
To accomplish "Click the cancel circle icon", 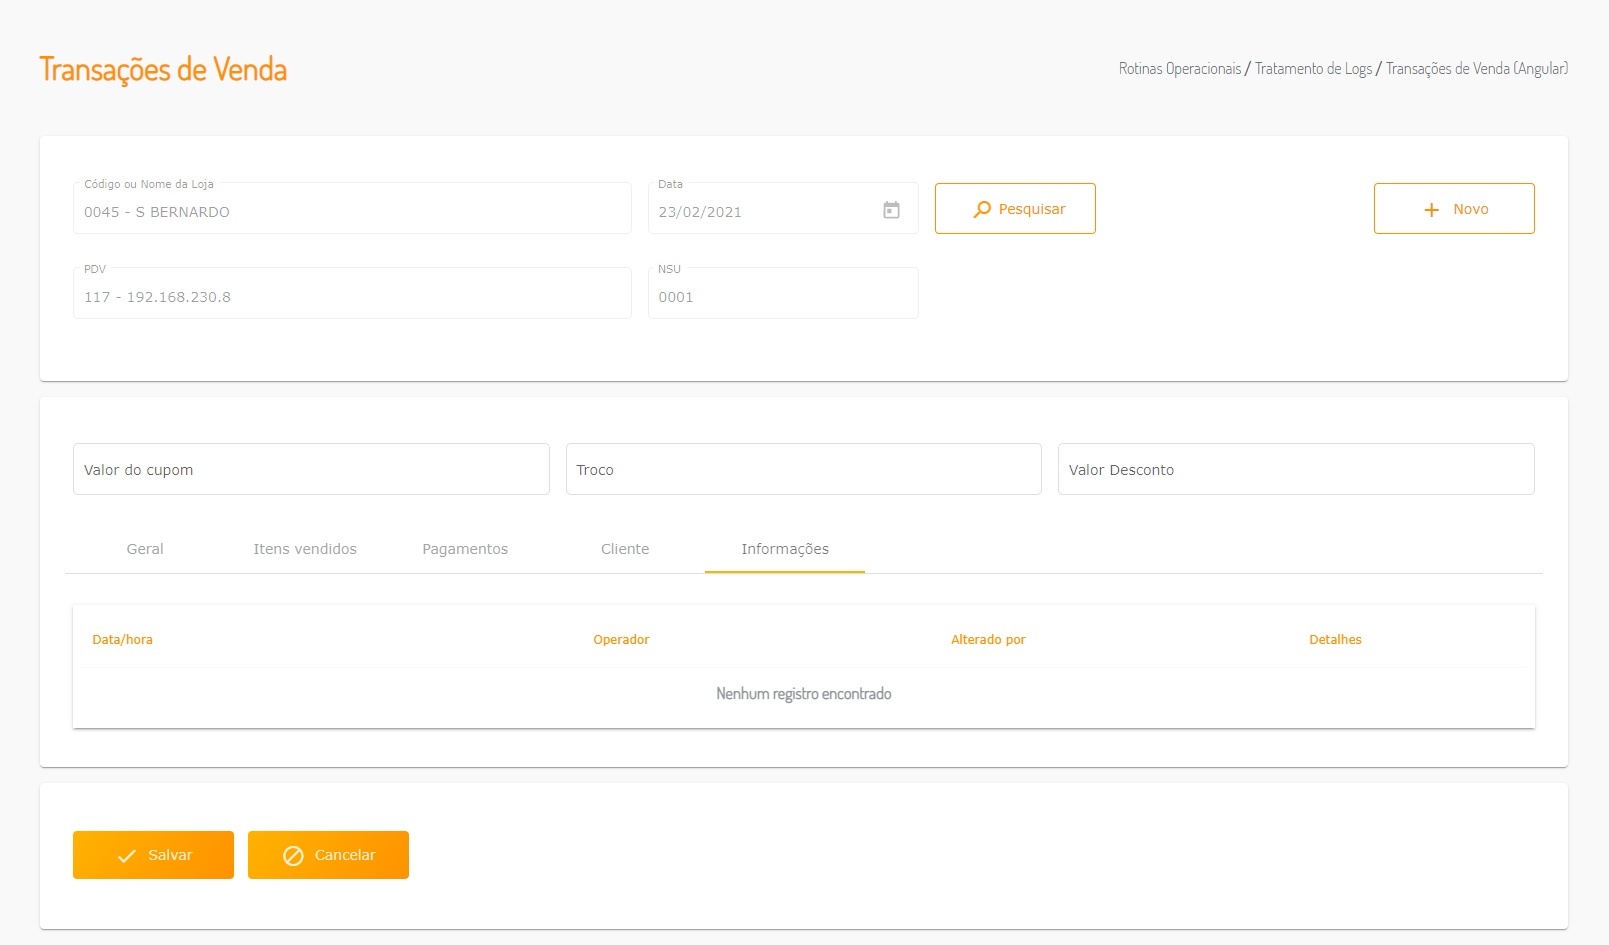I will (293, 856).
